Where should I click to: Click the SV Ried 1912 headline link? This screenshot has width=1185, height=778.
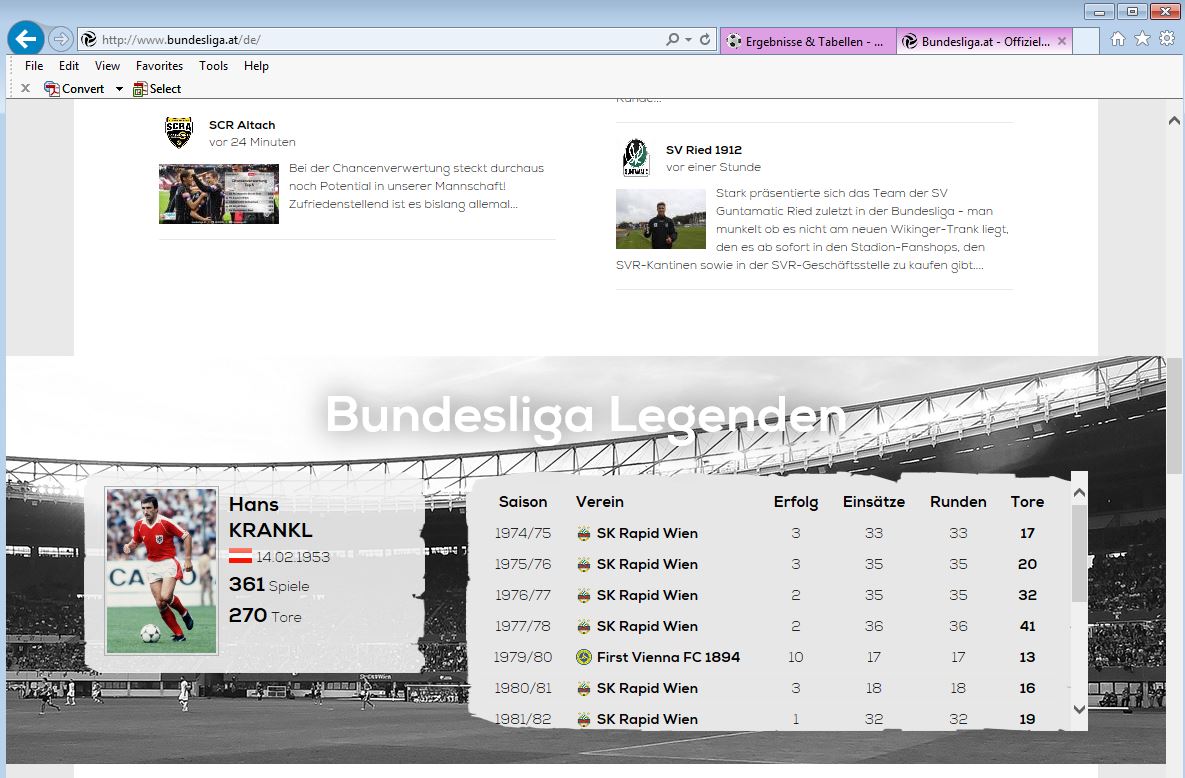704,150
